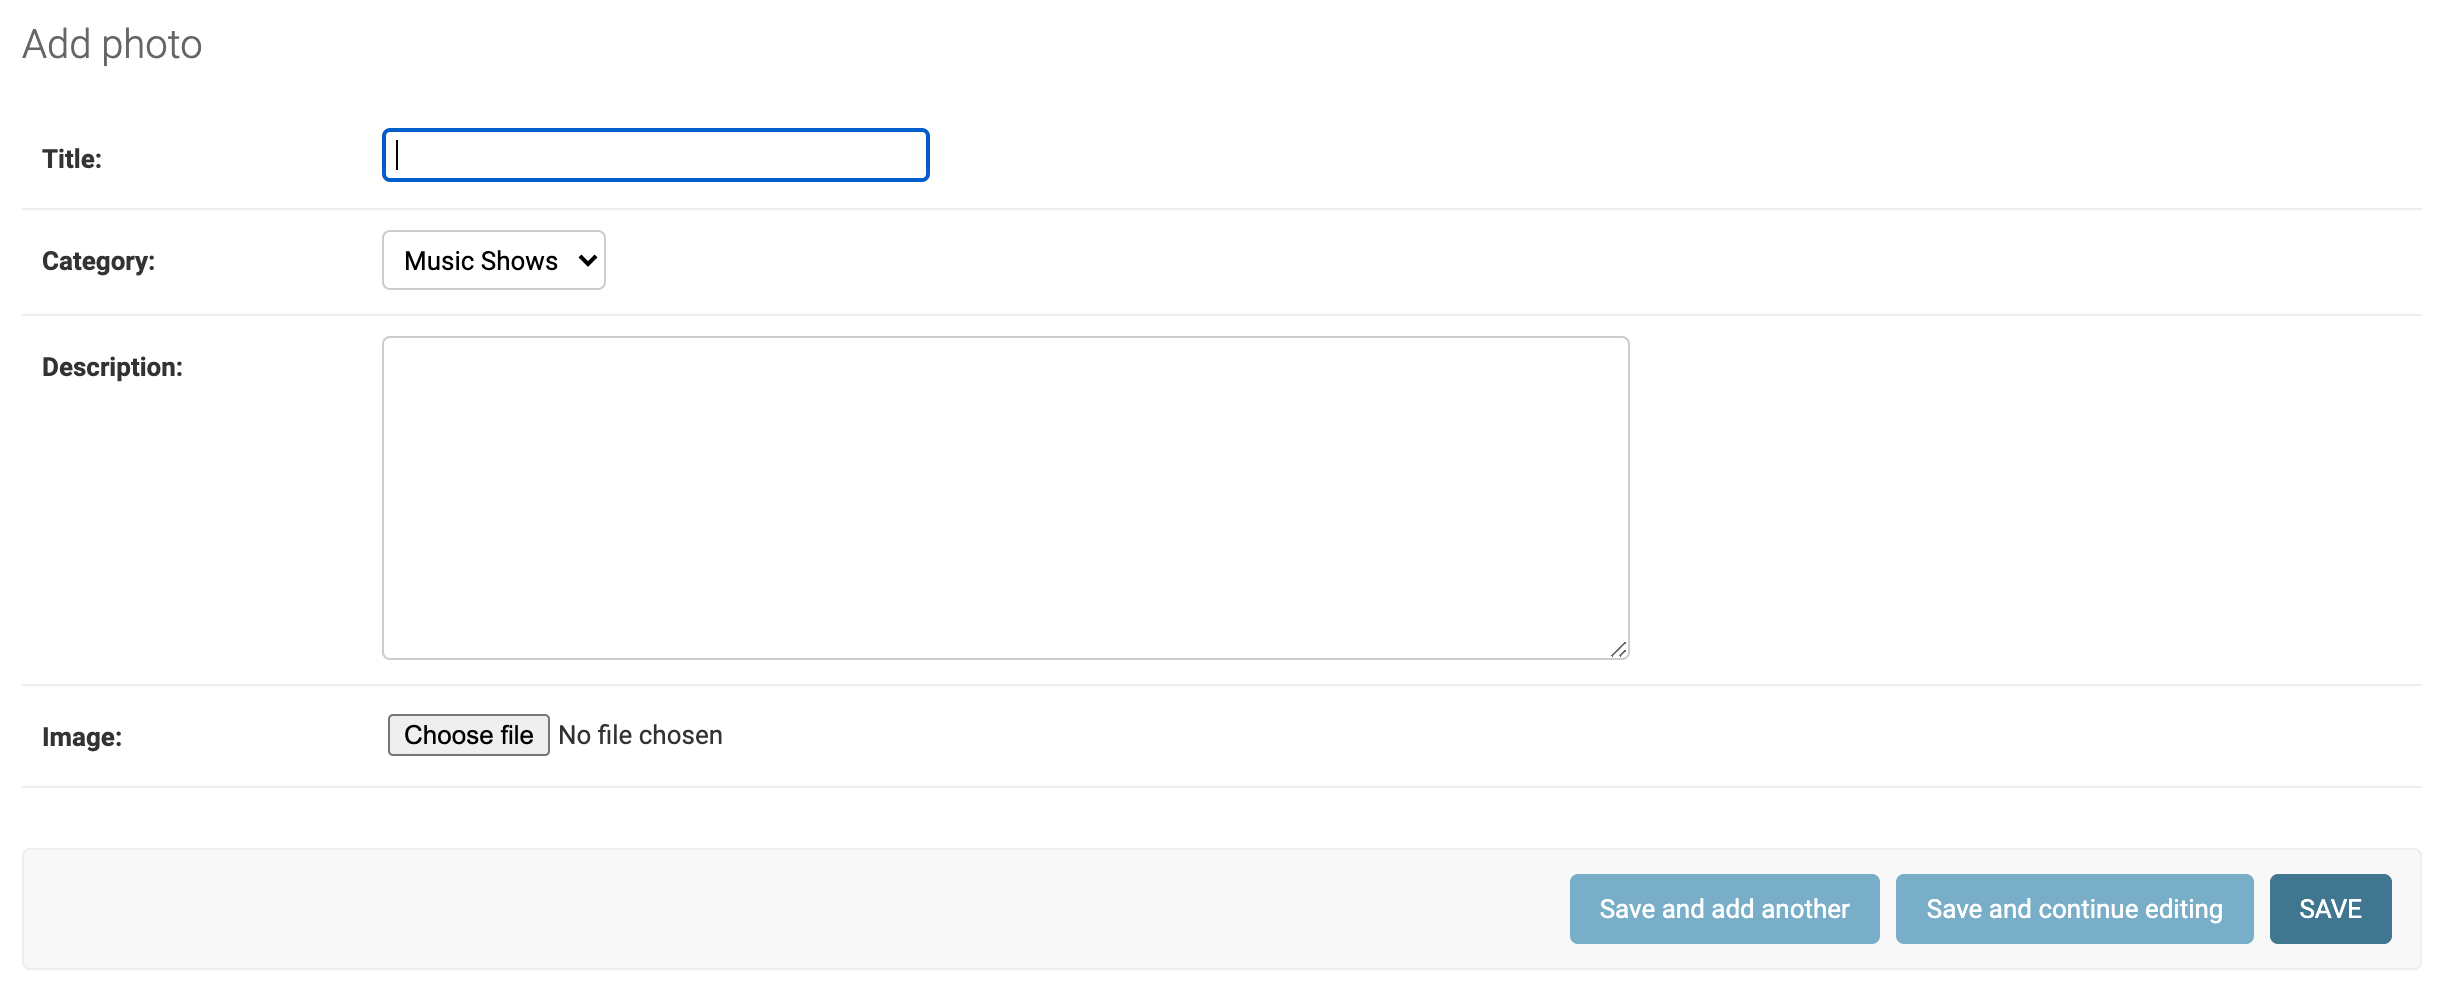The image size is (2438, 984).
Task: Click inside the Description text area
Action: 1005,497
